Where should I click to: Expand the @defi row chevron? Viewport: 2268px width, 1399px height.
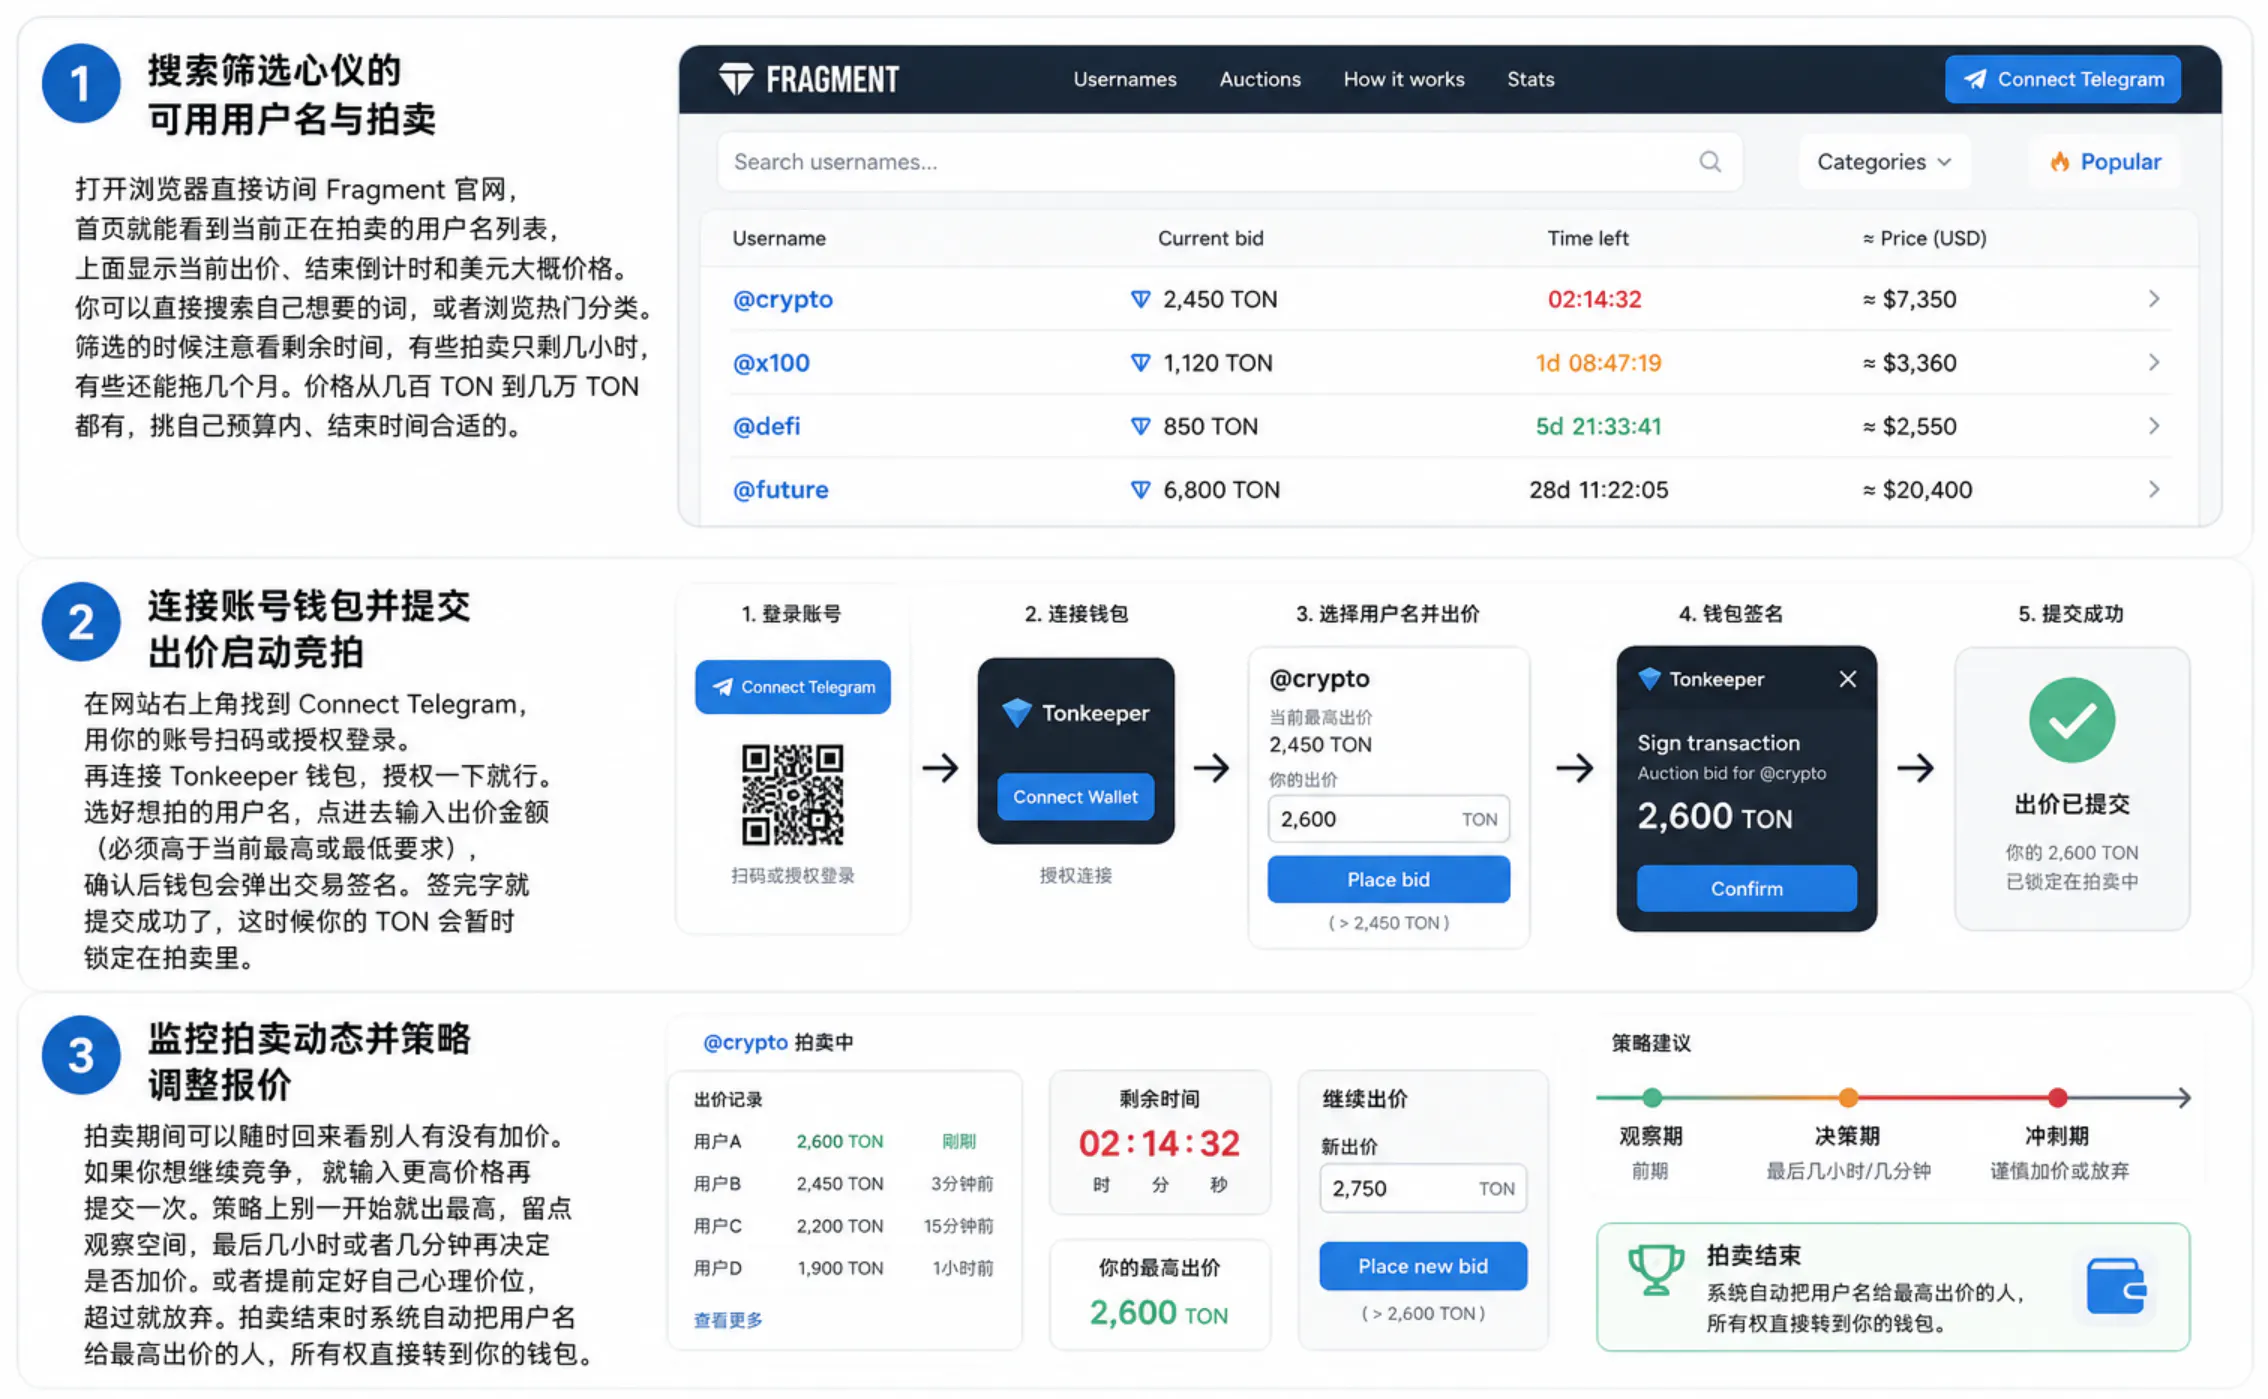click(x=2153, y=426)
